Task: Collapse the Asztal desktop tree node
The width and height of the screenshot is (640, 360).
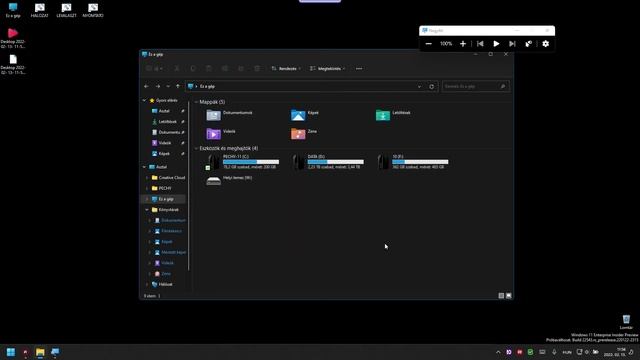Action: [x=144, y=167]
